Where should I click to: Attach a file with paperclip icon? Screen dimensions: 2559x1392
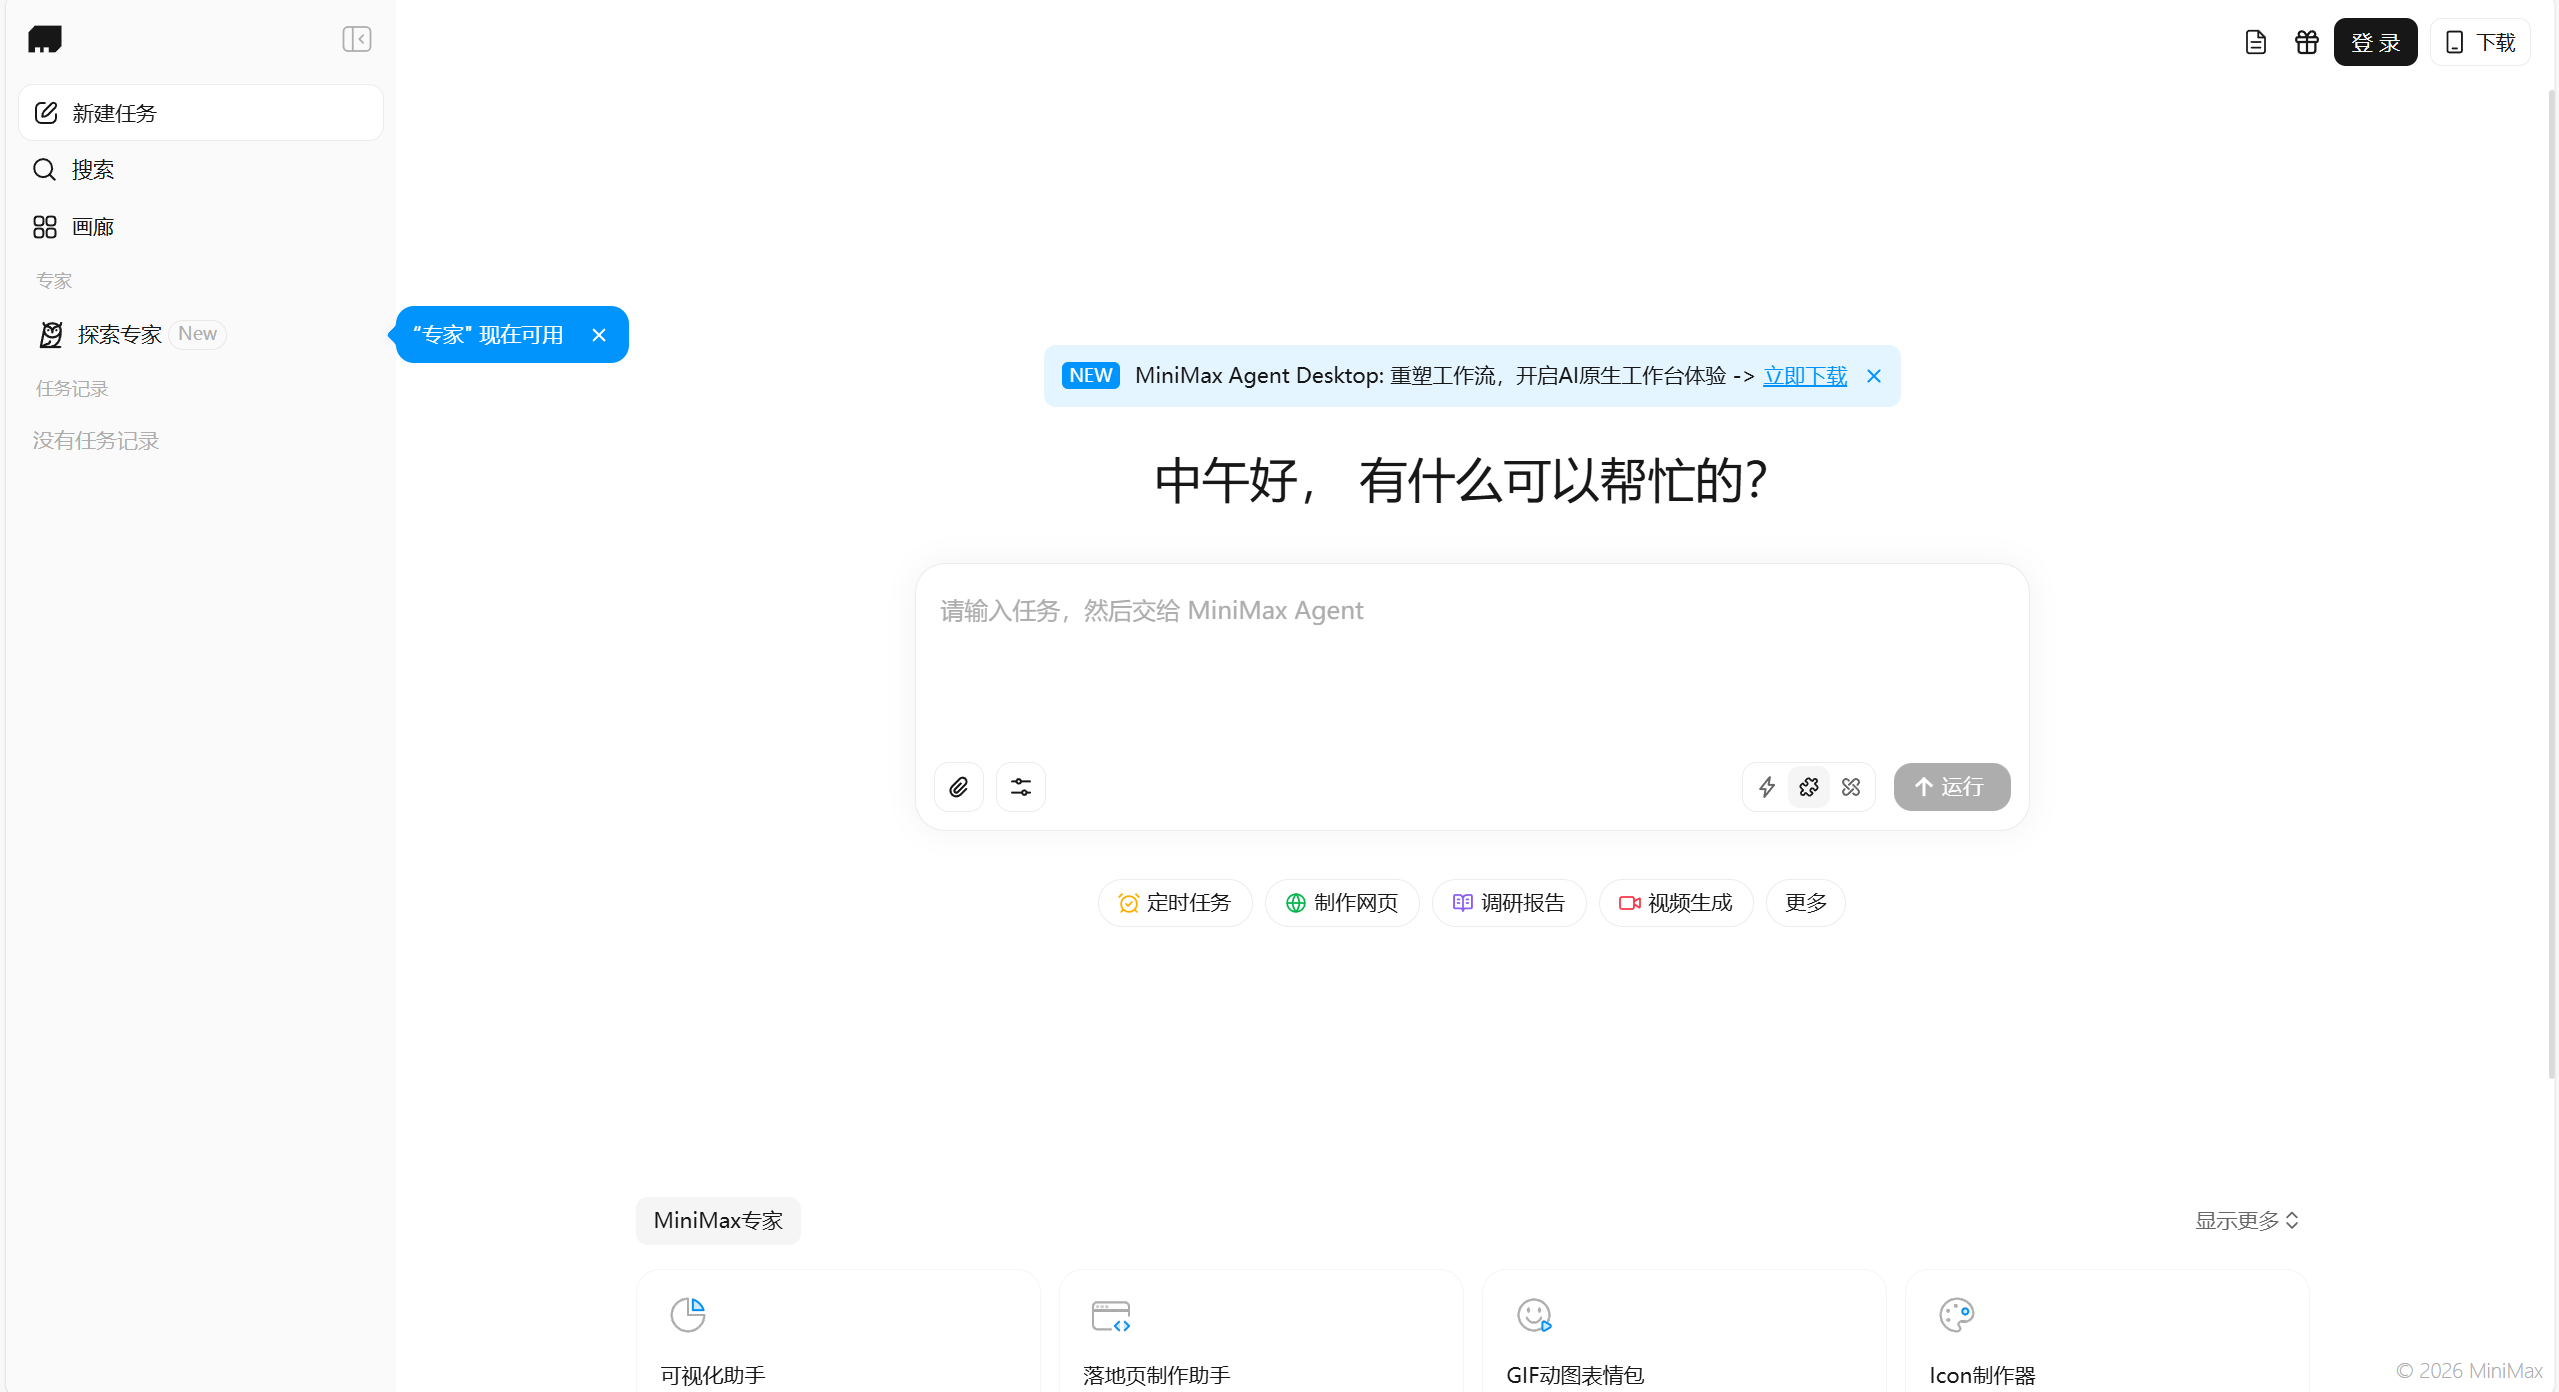[x=958, y=787]
